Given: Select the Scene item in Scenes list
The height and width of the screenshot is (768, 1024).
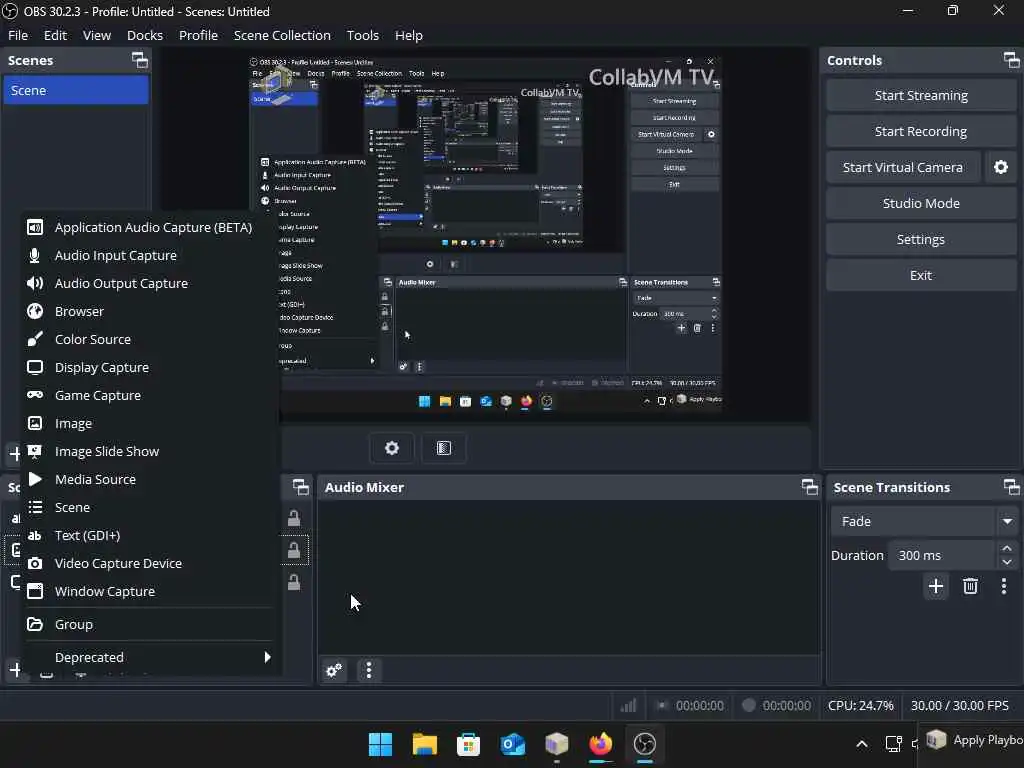Looking at the screenshot, I should pos(76,90).
